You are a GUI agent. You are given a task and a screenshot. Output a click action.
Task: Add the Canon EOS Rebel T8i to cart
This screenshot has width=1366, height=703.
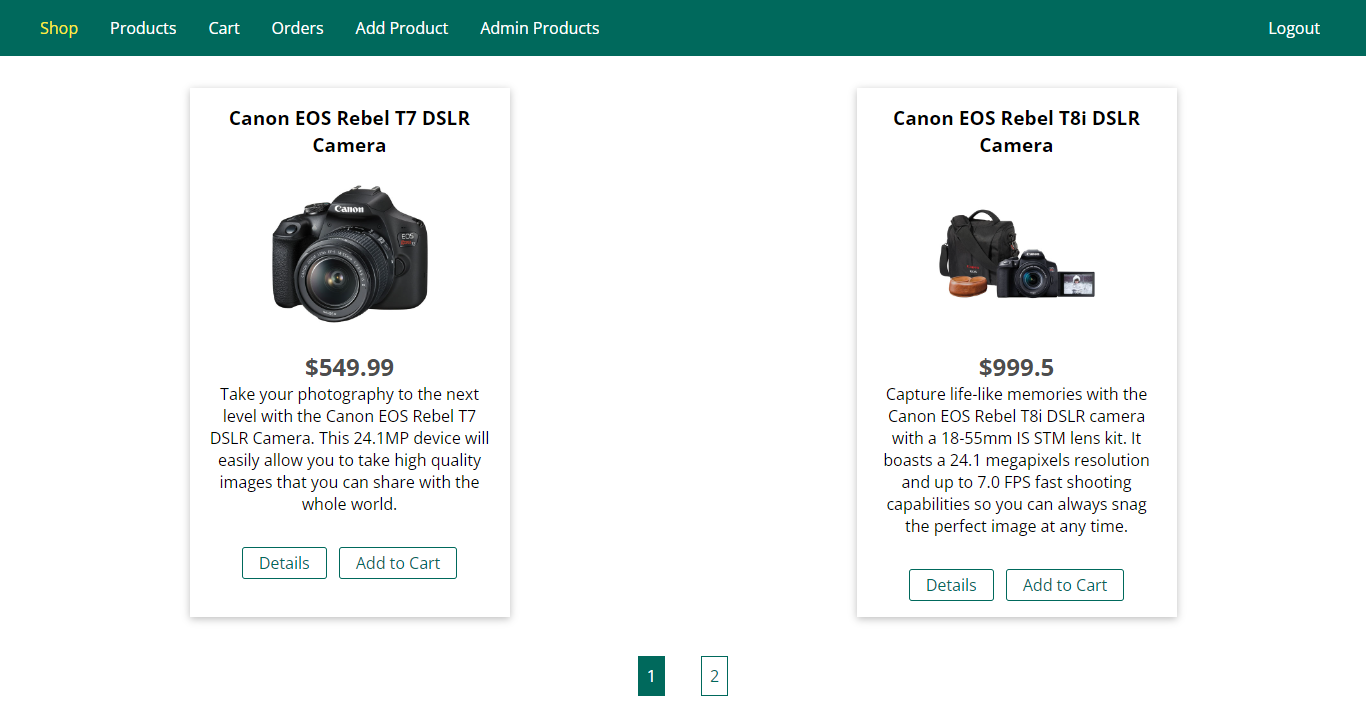point(1064,584)
